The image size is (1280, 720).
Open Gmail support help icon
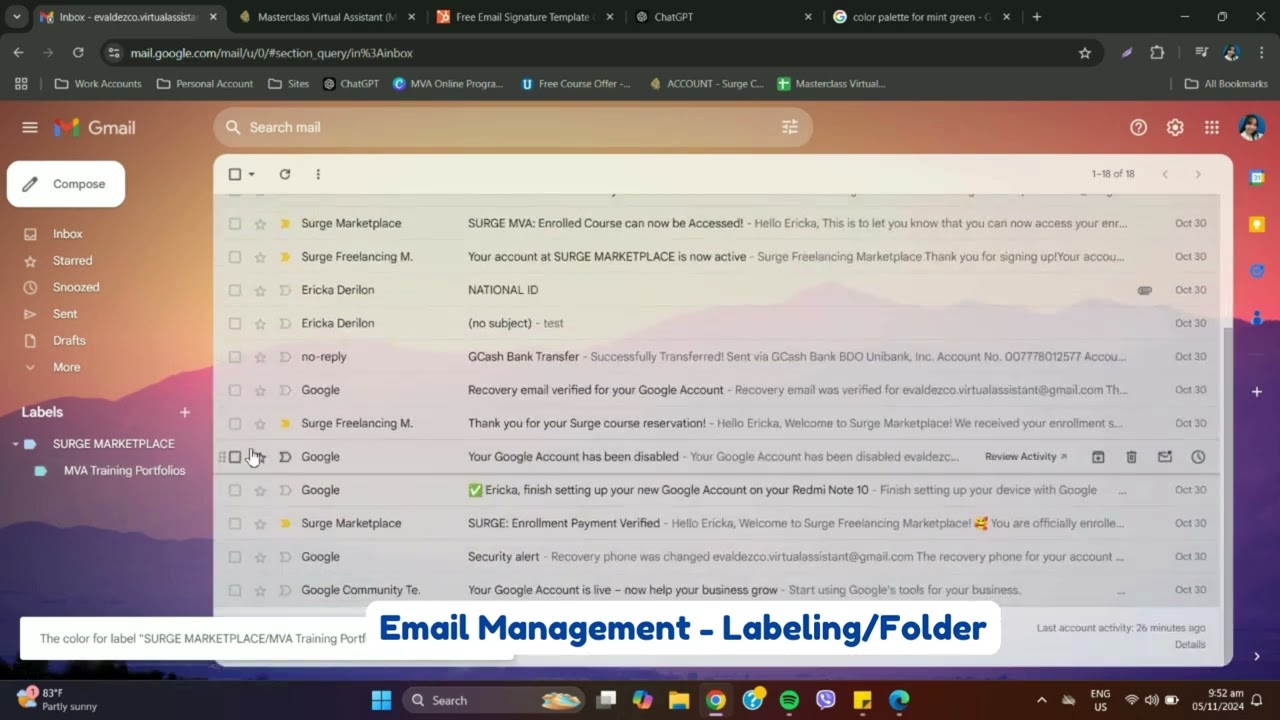point(1138,127)
